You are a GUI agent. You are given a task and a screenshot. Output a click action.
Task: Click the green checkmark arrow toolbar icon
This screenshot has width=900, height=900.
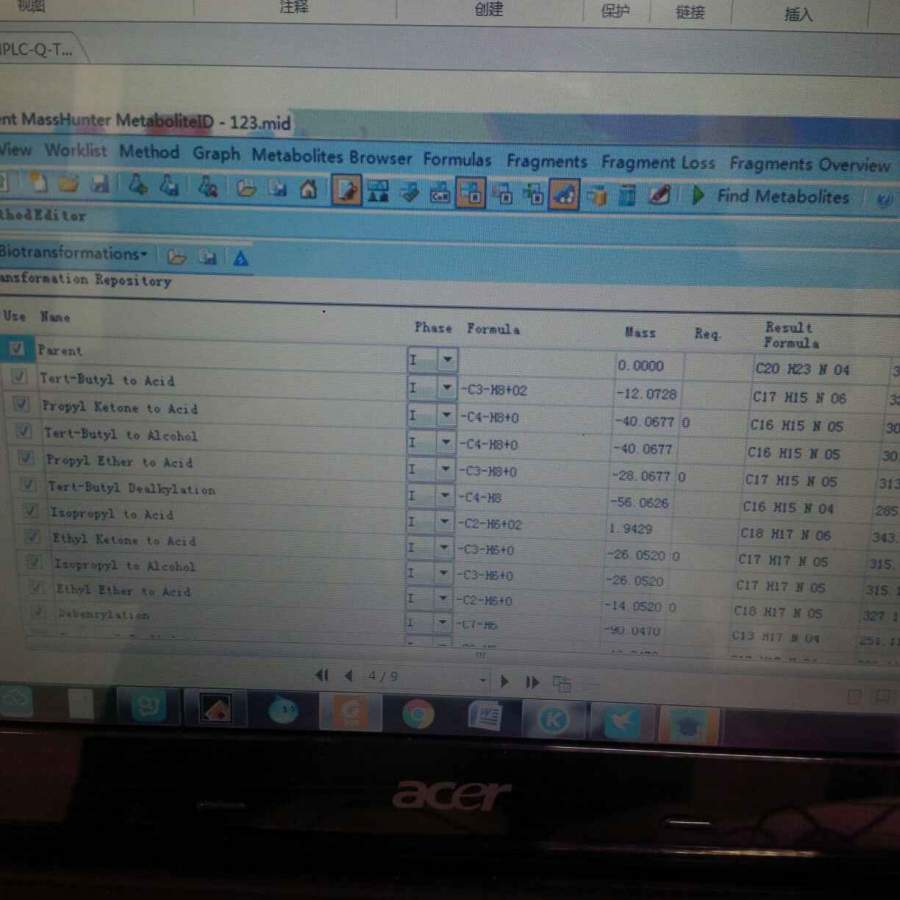409,192
